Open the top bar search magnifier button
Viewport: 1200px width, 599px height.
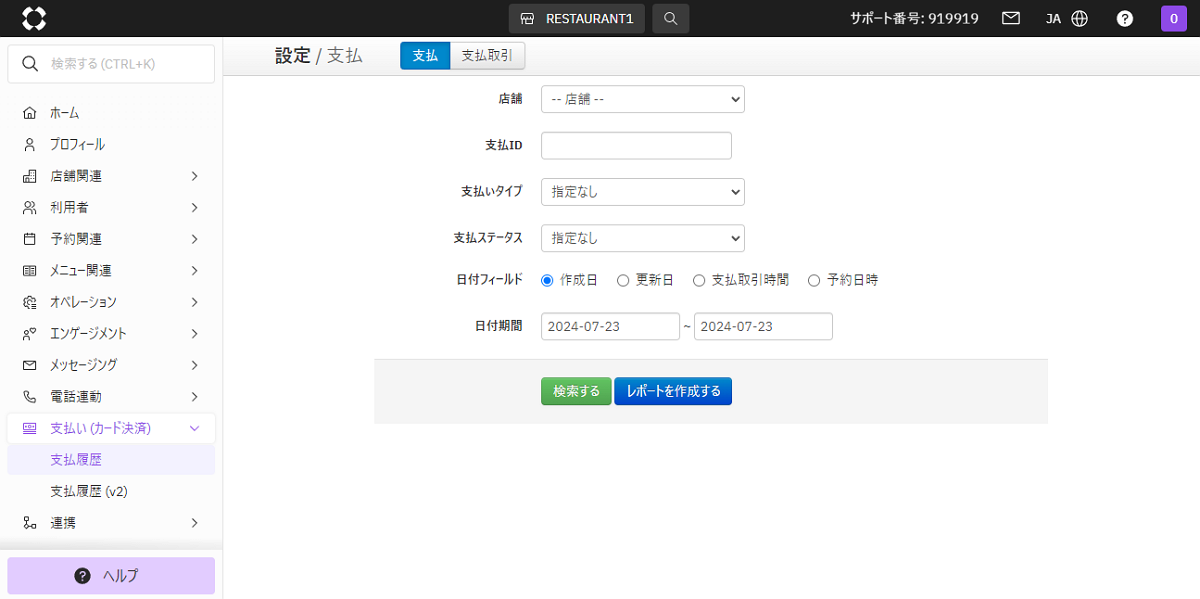coord(671,18)
